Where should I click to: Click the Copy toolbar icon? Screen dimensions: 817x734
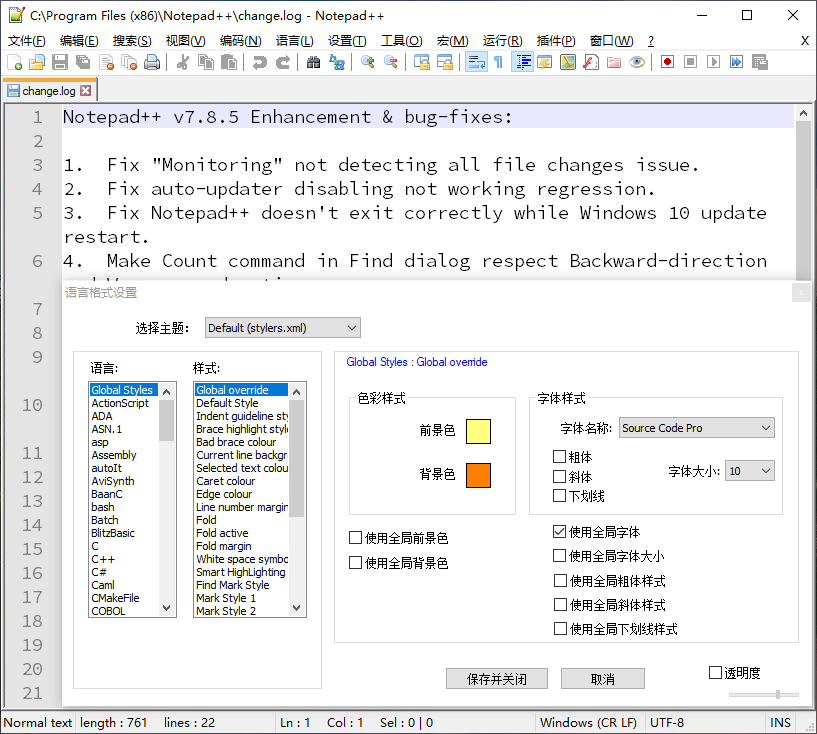pyautogui.click(x=206, y=63)
